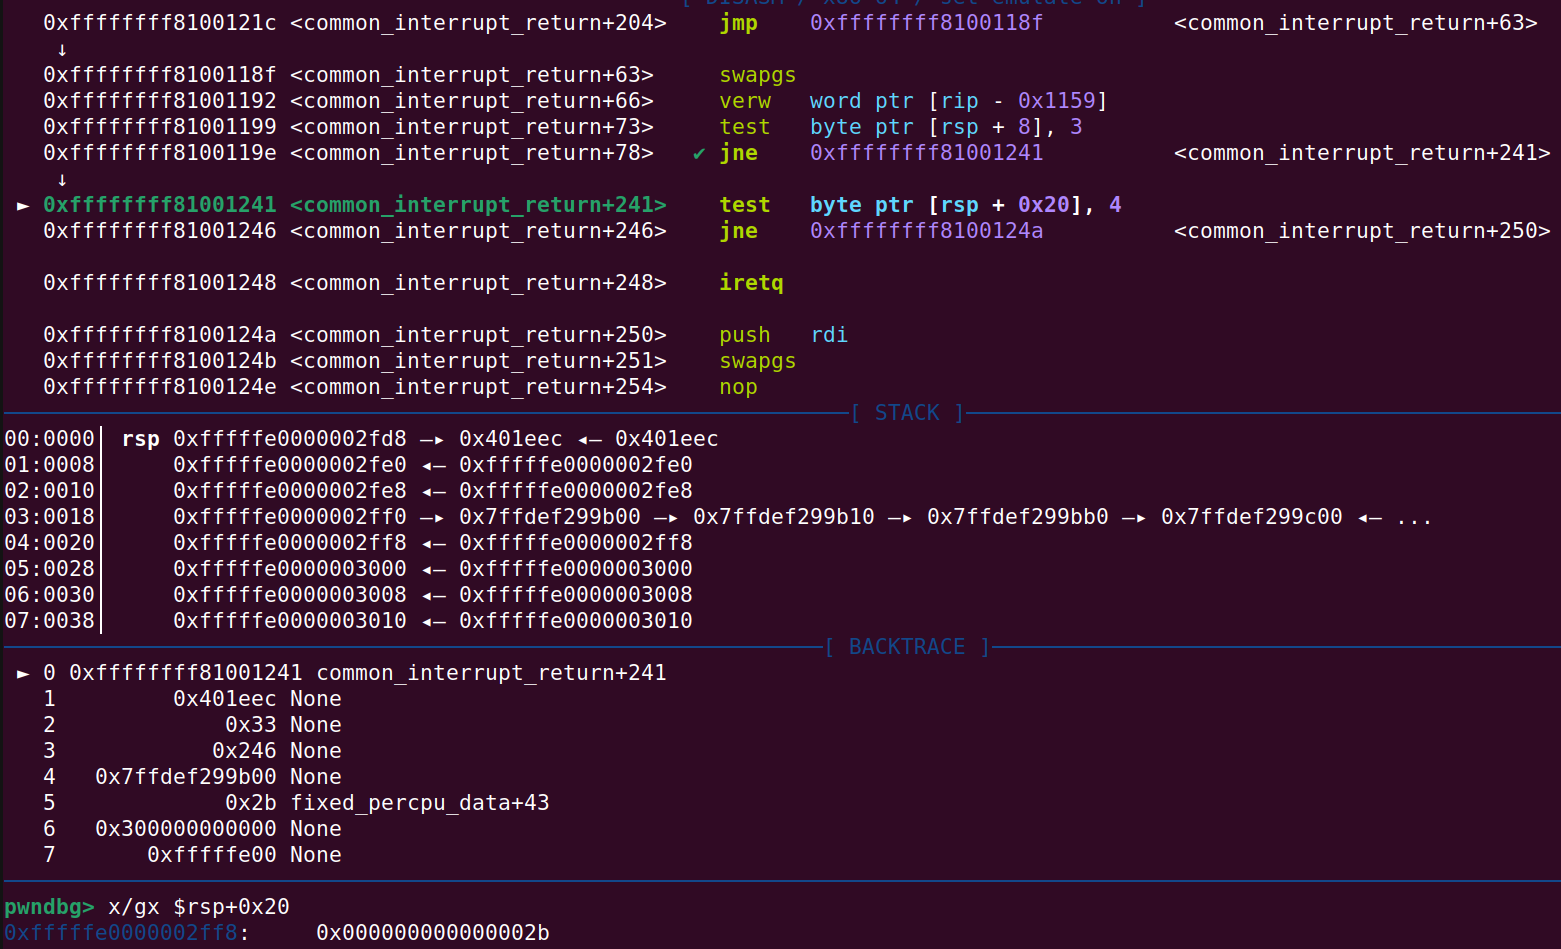The height and width of the screenshot is (949, 1561).
Task: Click the output value 0x000000000000002b
Action: tap(432, 933)
